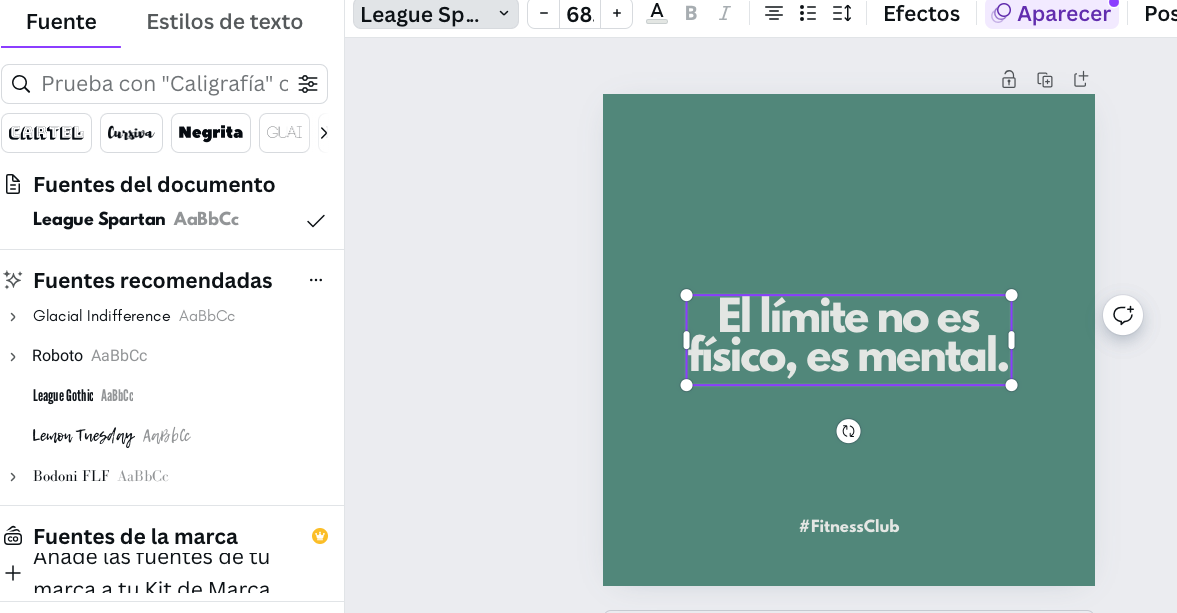Image resolution: width=1177 pixels, height=613 pixels.
Task: Click the Fuentes recomendadas heading
Action: [152, 281]
